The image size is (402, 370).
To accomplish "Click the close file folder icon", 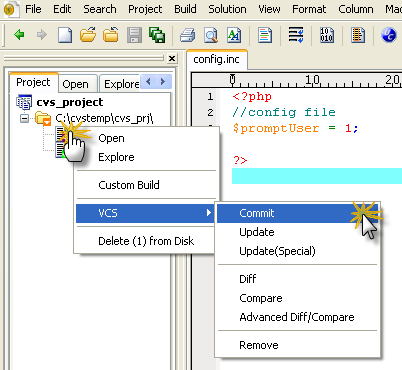I will pyautogui.click(x=110, y=35).
